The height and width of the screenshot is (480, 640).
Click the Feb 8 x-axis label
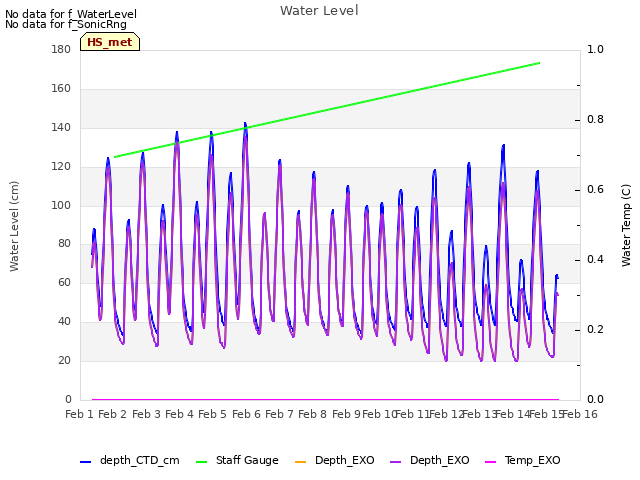(312, 414)
